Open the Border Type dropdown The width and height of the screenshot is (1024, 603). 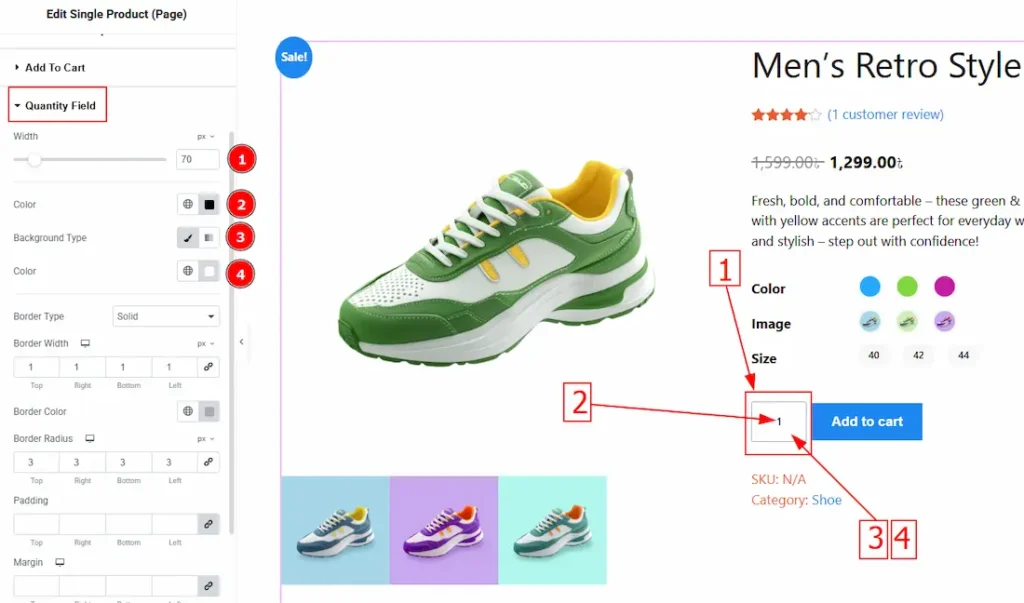166,316
